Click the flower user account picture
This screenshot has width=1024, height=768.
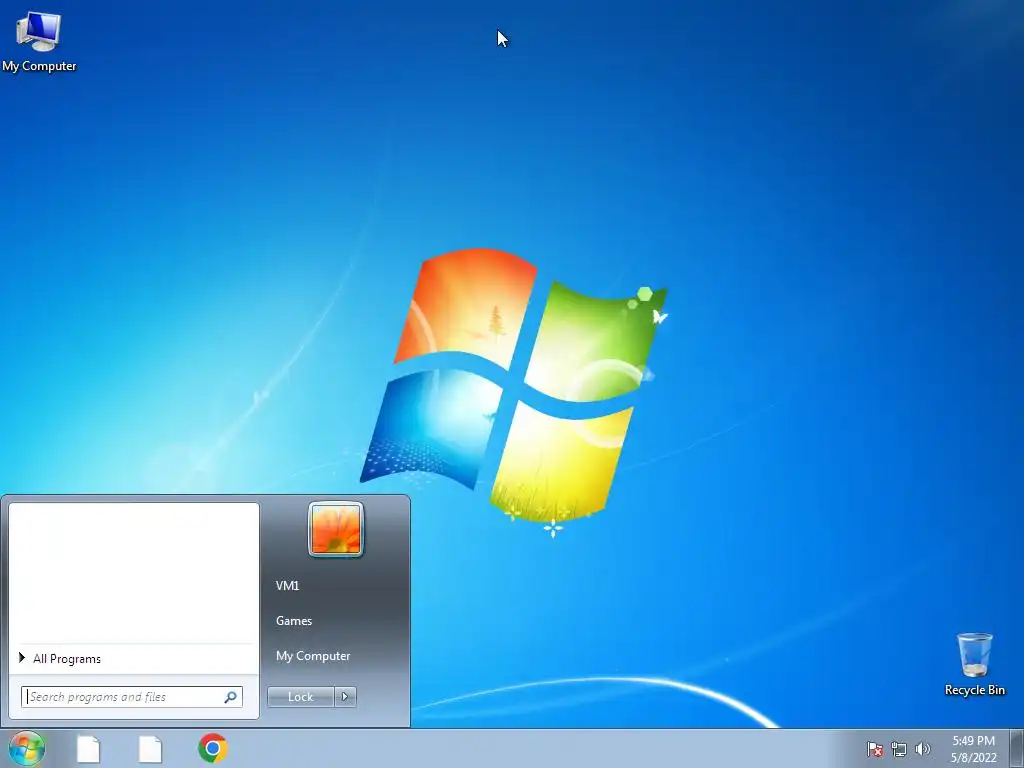(336, 530)
